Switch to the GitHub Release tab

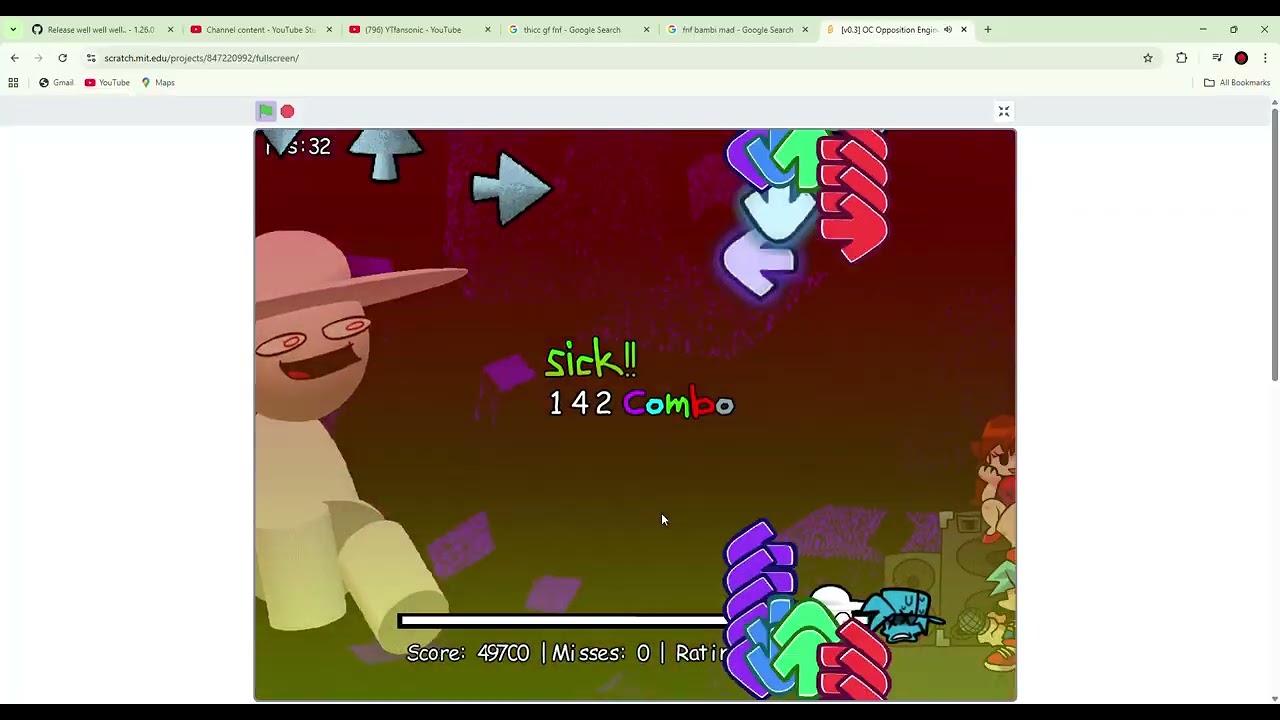pos(100,30)
